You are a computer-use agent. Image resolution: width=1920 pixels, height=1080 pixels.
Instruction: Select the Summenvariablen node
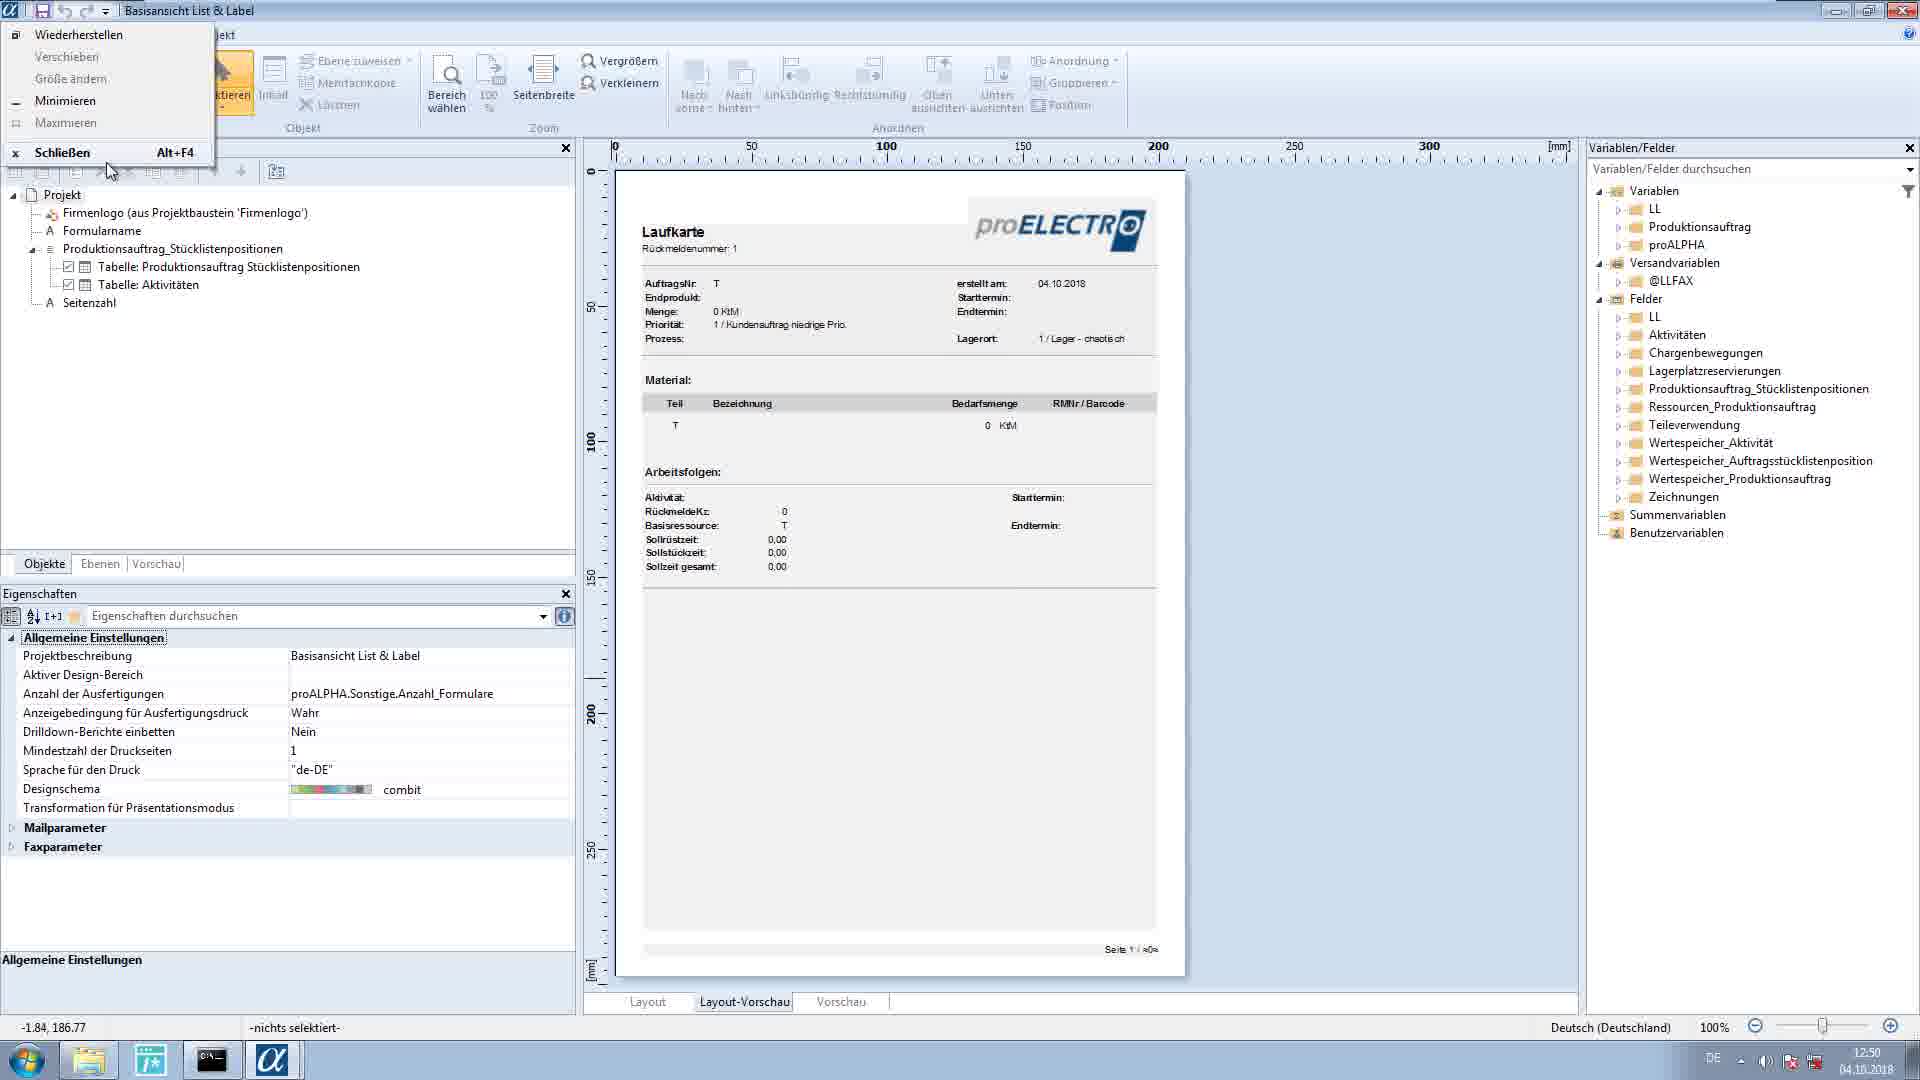[x=1677, y=516]
